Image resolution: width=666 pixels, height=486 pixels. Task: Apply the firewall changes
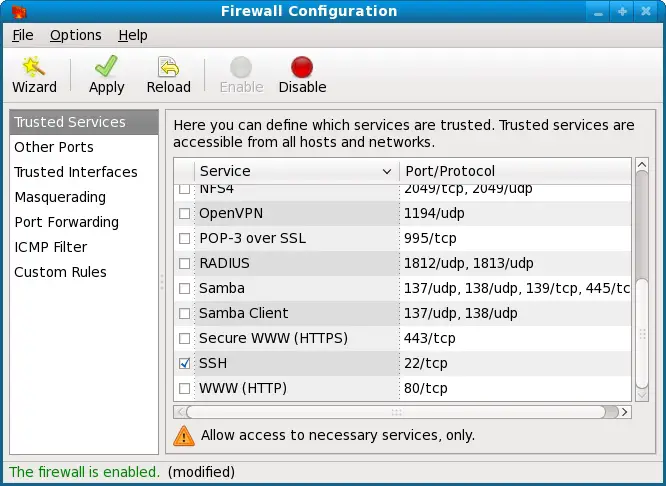[x=106, y=74]
